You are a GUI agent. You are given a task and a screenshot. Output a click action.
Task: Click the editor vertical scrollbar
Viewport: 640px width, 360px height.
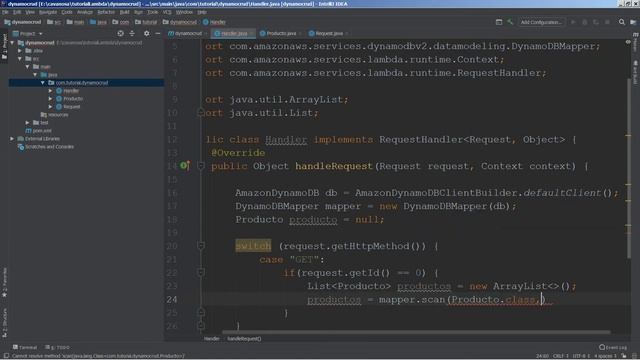629,168
